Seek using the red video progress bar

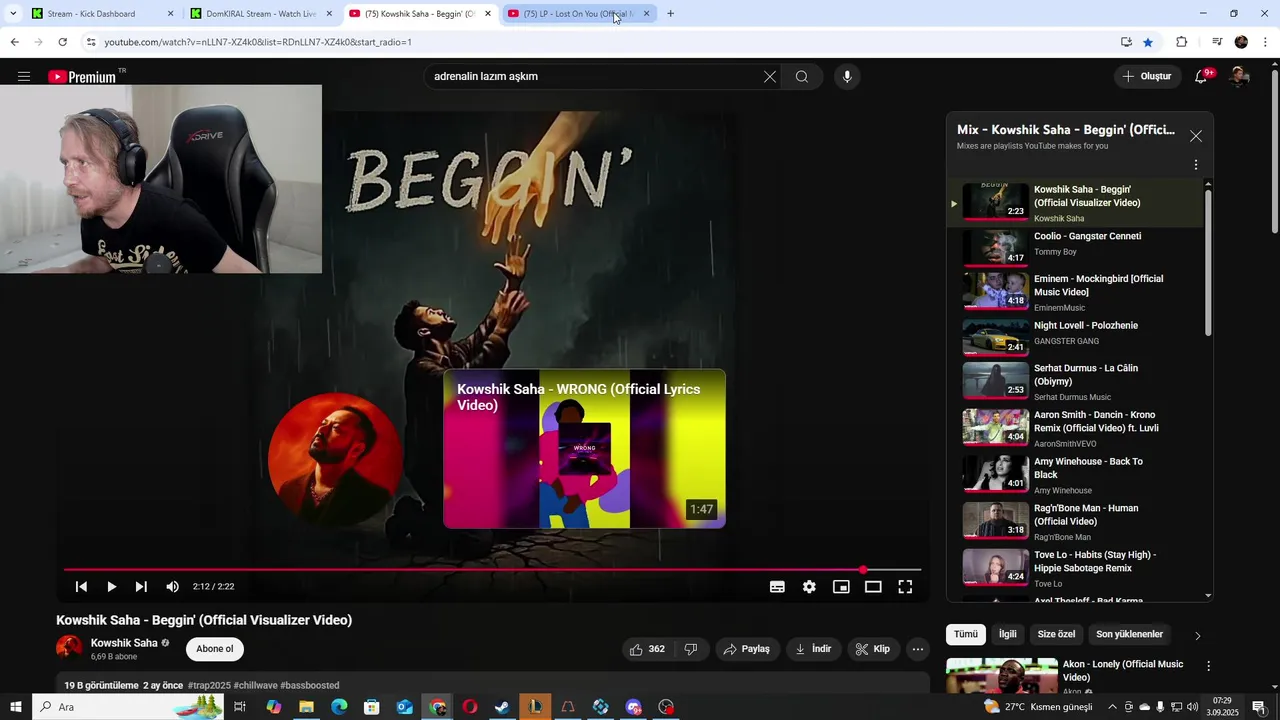click(x=492, y=570)
